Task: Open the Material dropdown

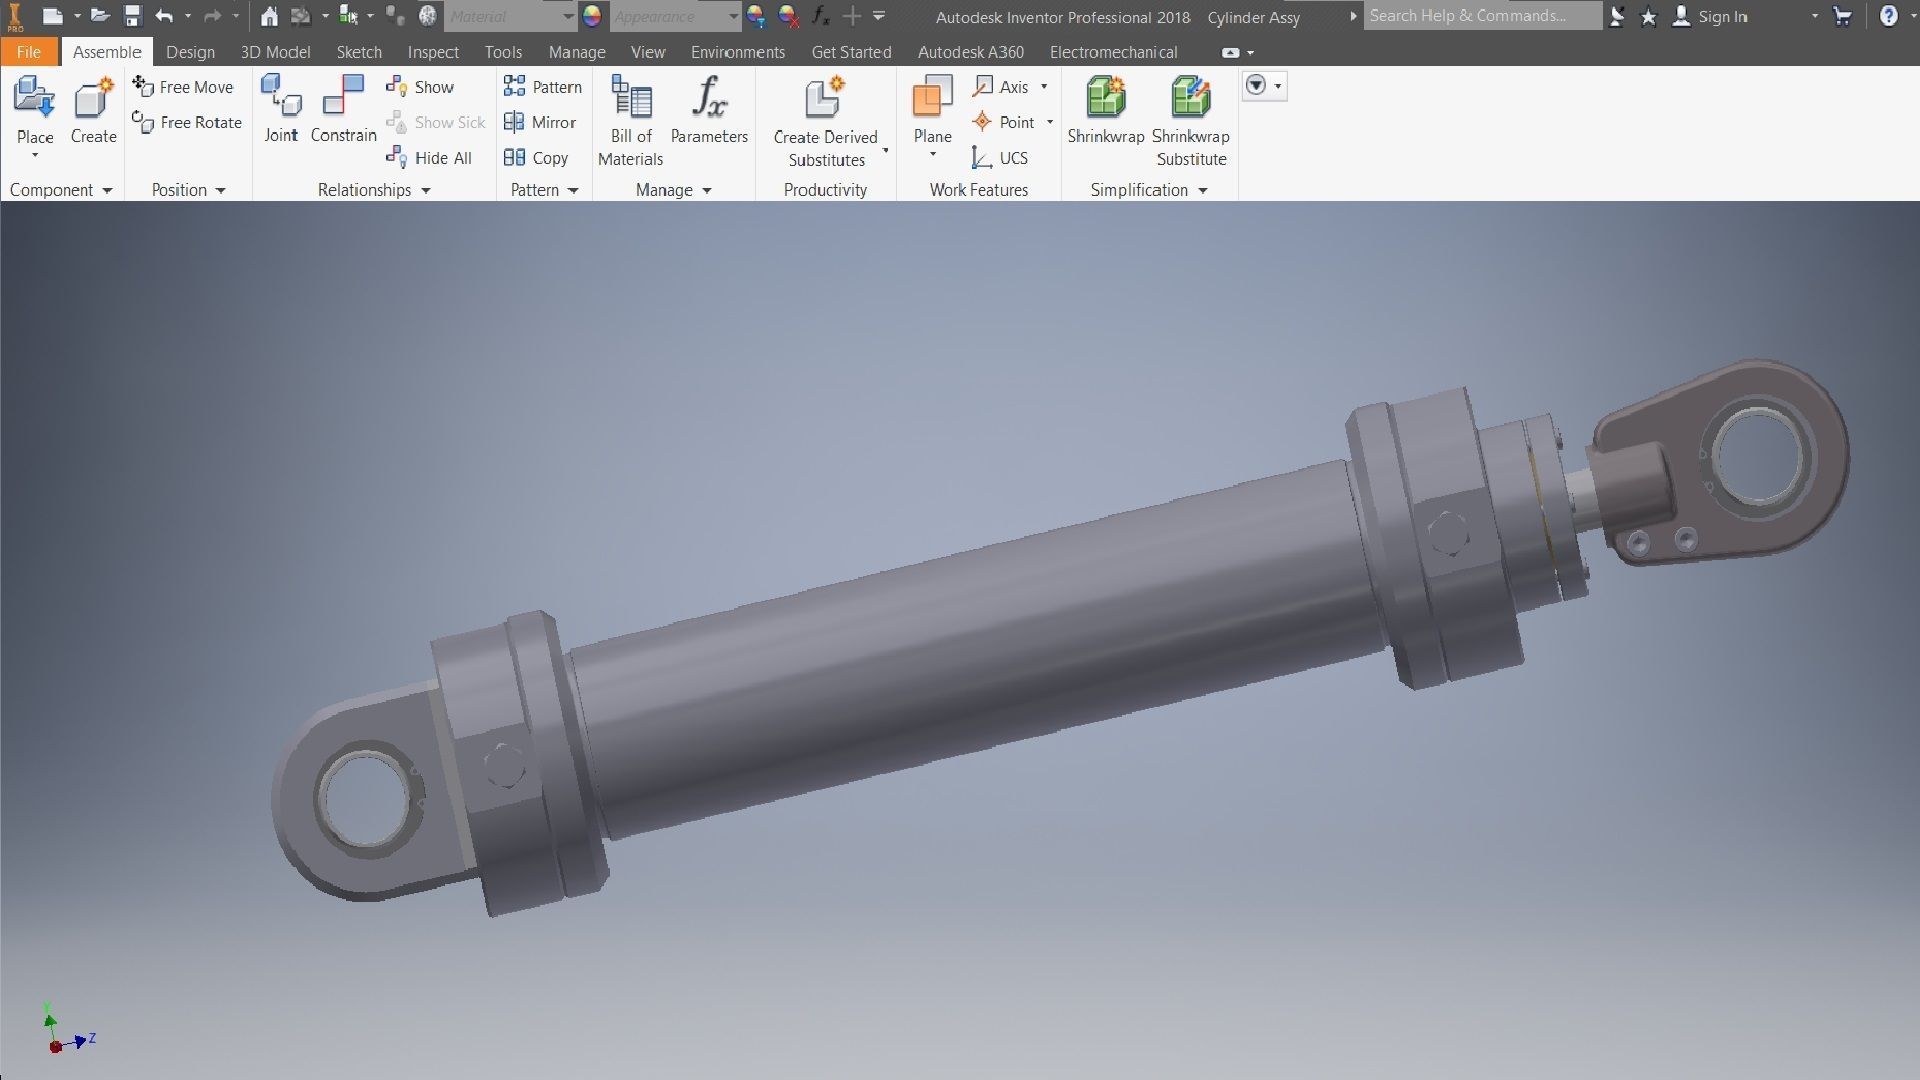Action: point(568,16)
